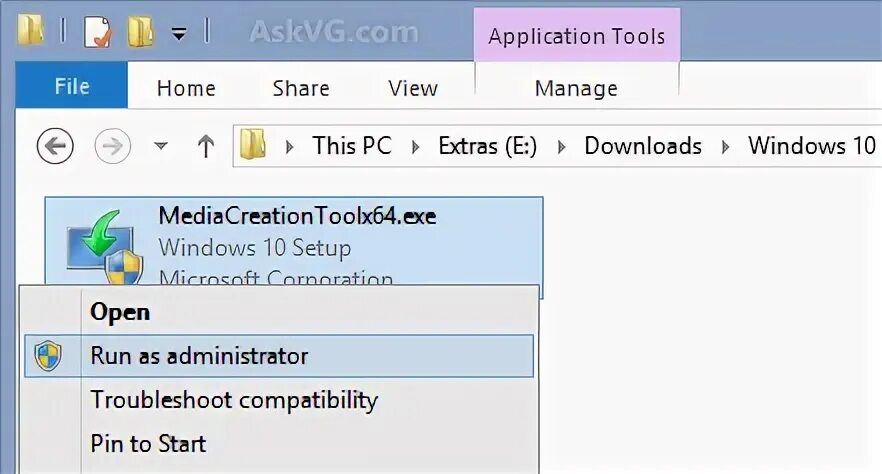Go up one folder level

point(206,147)
